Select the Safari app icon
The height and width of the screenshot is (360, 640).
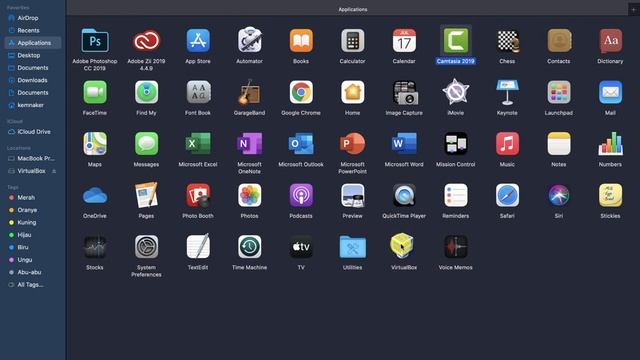507,196
